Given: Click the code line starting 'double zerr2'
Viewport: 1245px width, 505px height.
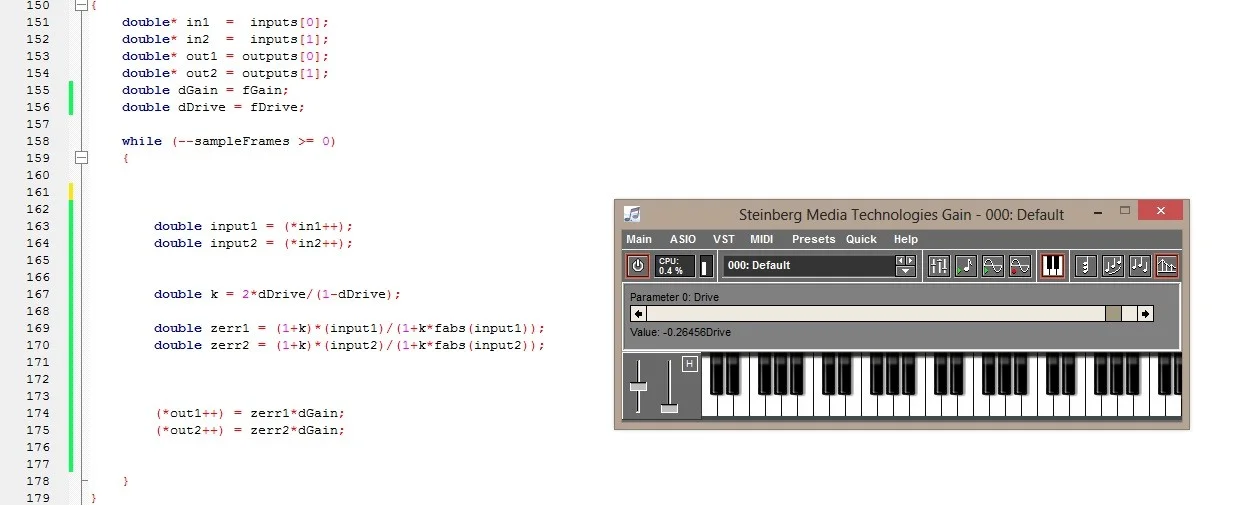Looking at the screenshot, I should 349,345.
